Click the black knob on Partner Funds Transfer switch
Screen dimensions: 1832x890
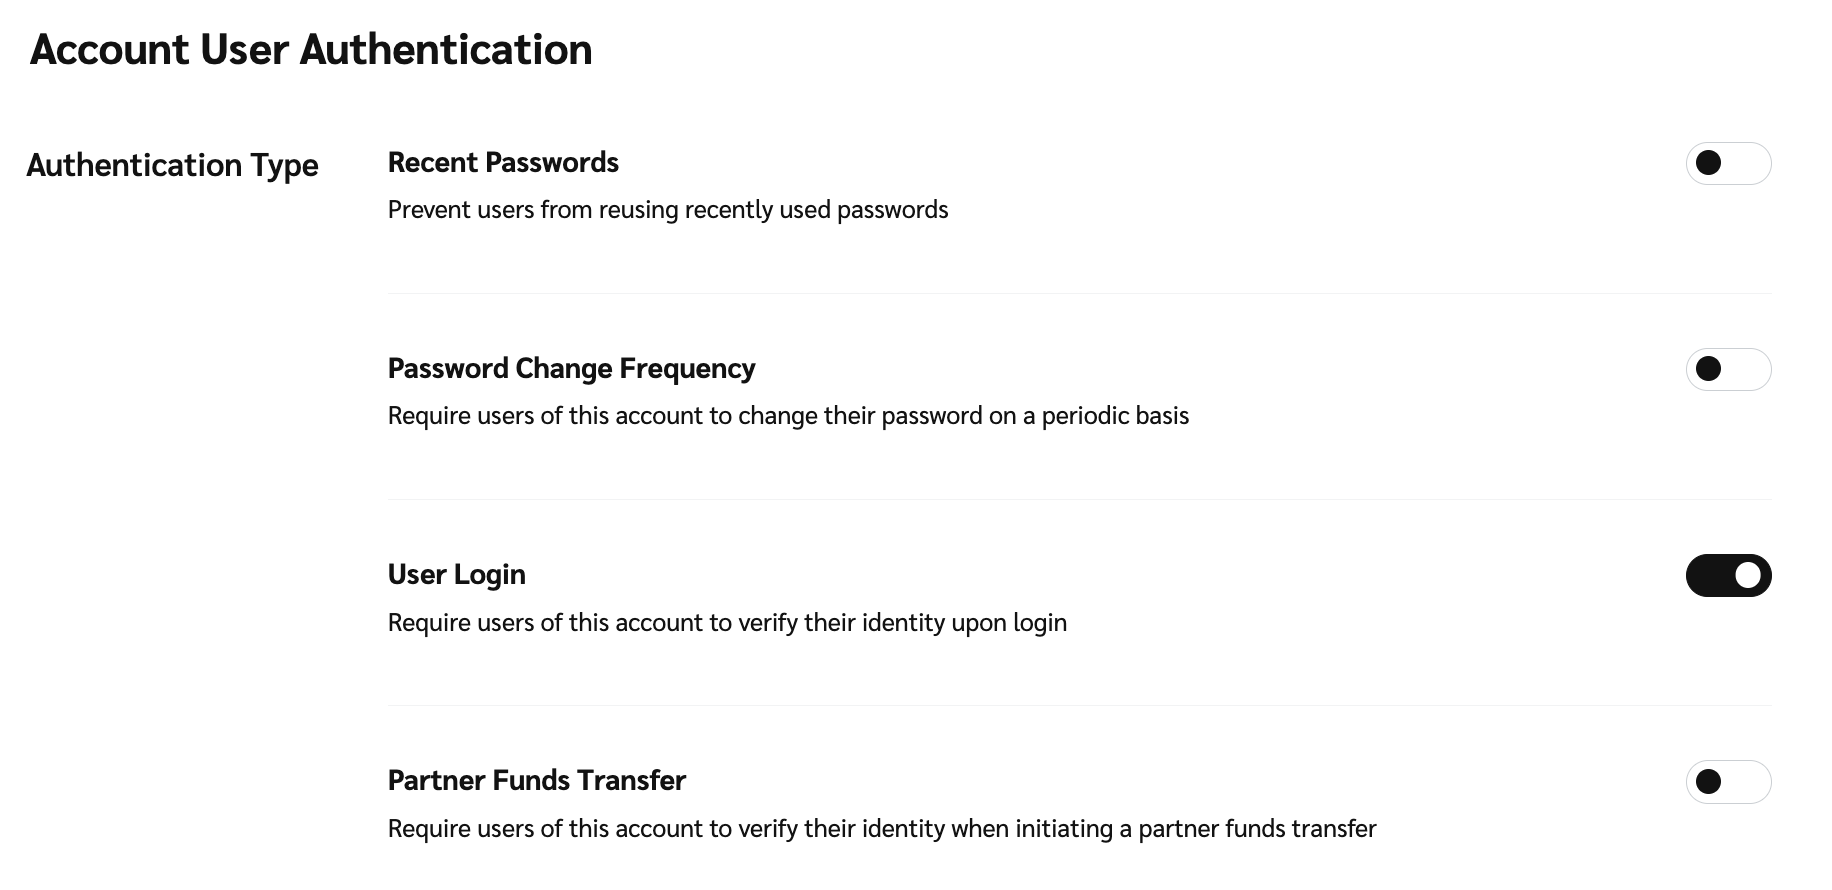point(1709,782)
